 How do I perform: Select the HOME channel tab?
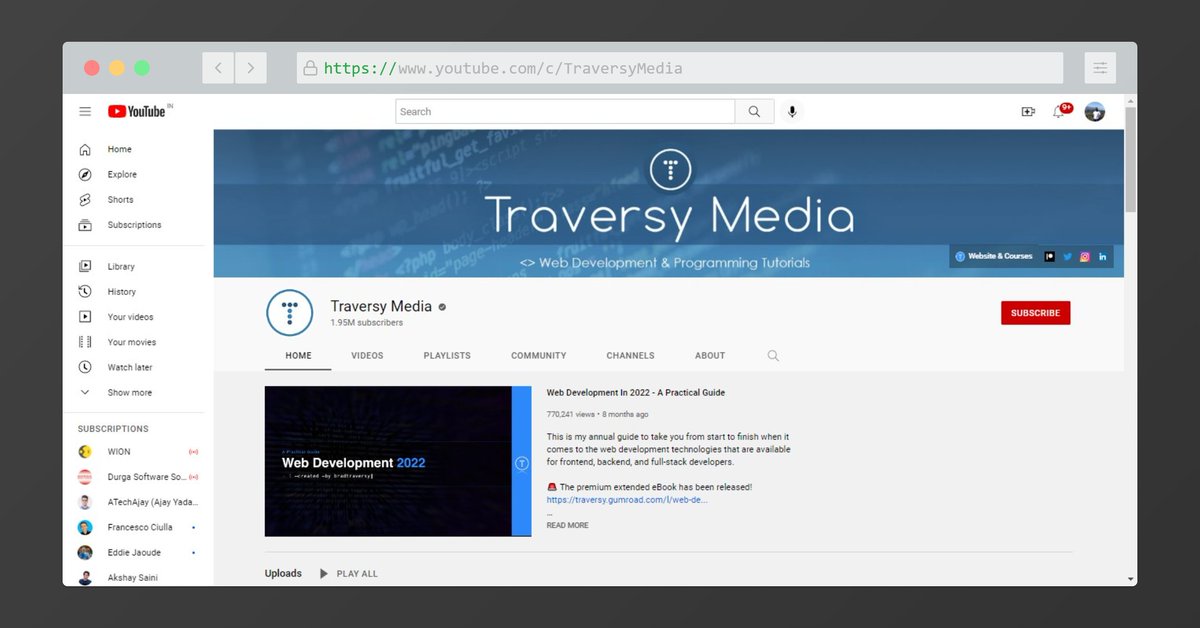[298, 356]
